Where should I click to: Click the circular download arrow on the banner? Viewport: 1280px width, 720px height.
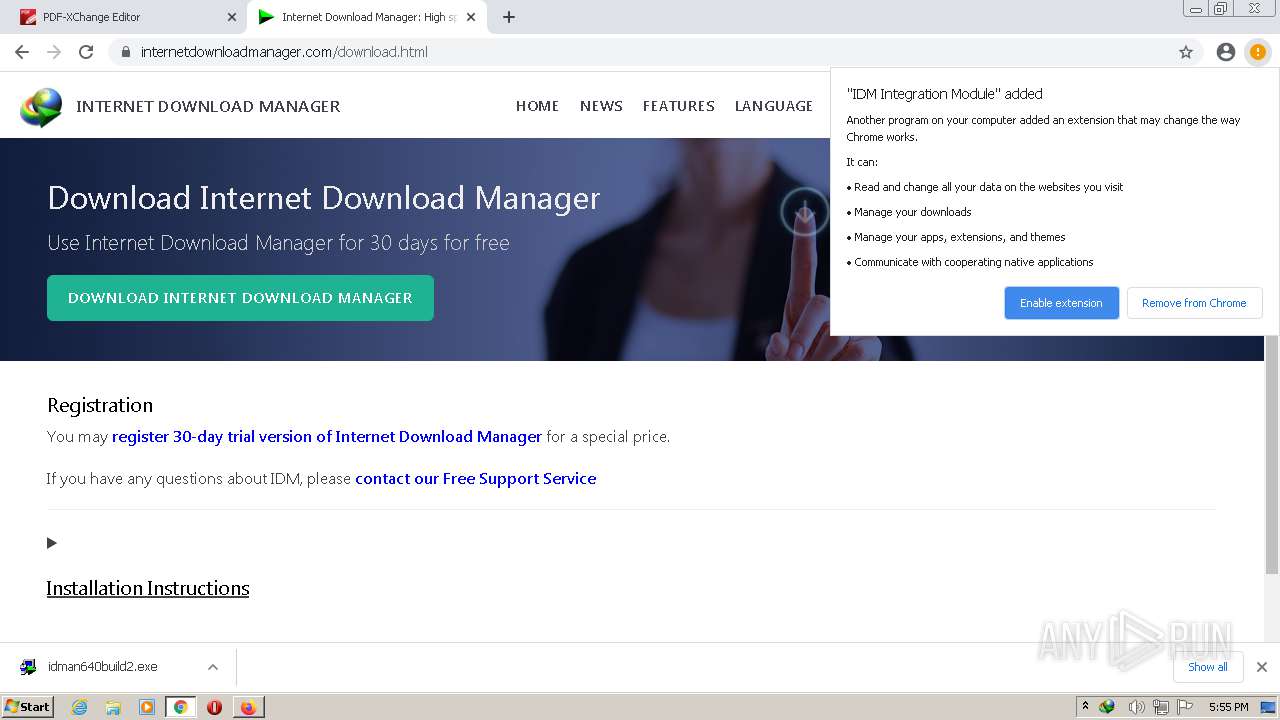click(x=804, y=211)
